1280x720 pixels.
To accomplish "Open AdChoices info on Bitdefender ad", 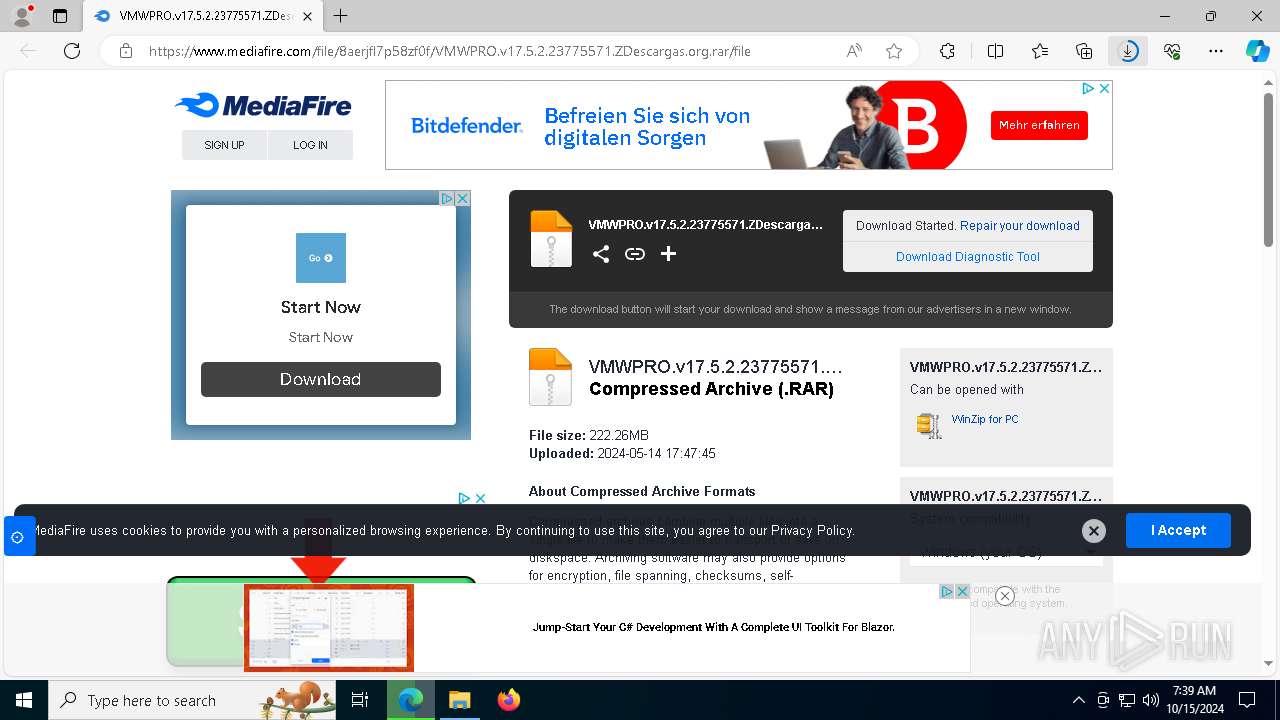I will (1088, 89).
